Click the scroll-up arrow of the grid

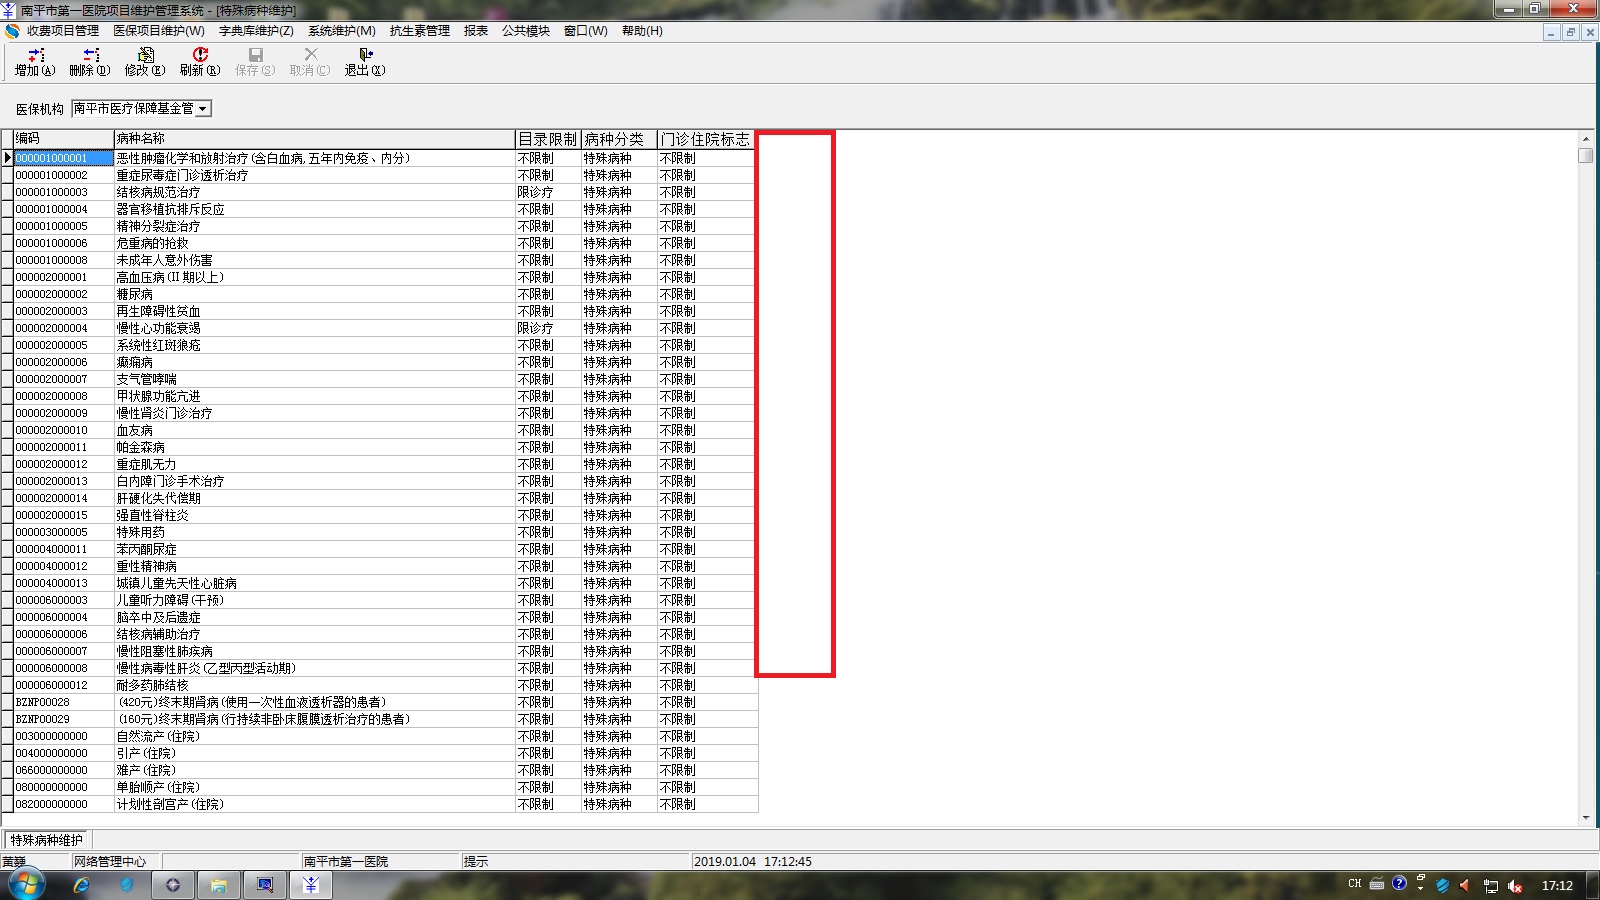pyautogui.click(x=1586, y=138)
